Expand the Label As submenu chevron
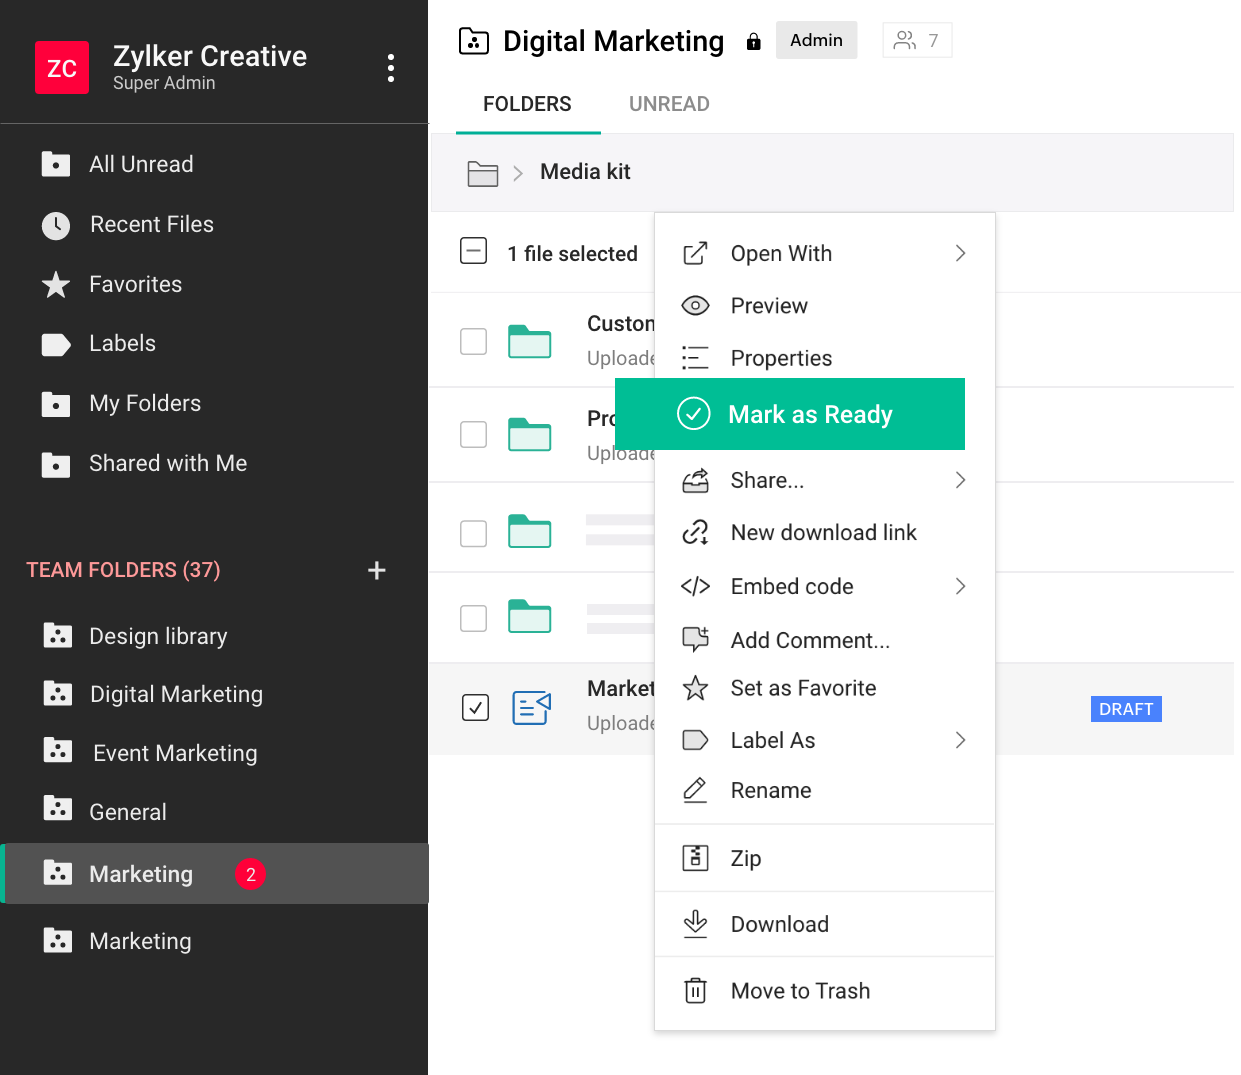The width and height of the screenshot is (1241, 1075). [x=960, y=740]
